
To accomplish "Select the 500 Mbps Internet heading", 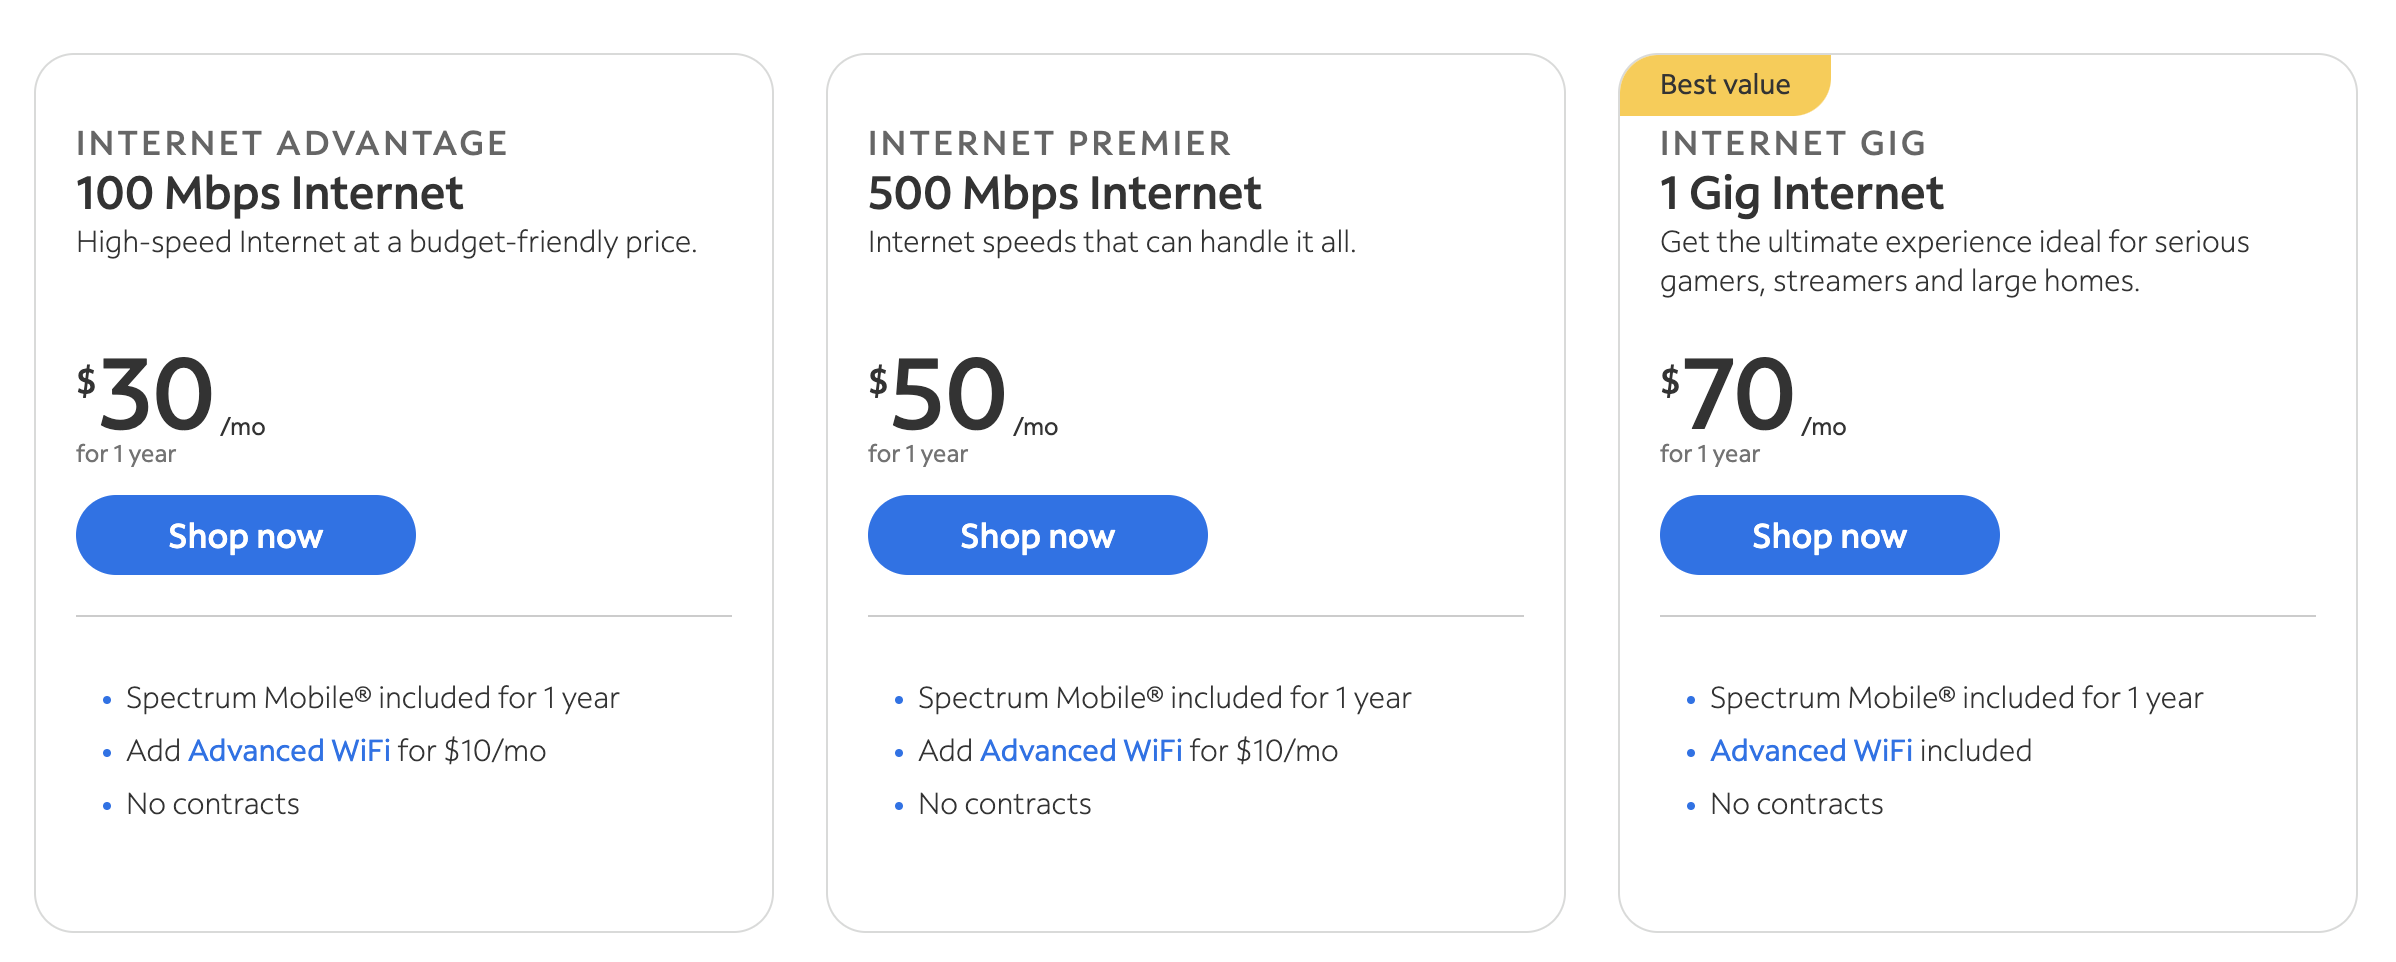I will (x=1065, y=194).
